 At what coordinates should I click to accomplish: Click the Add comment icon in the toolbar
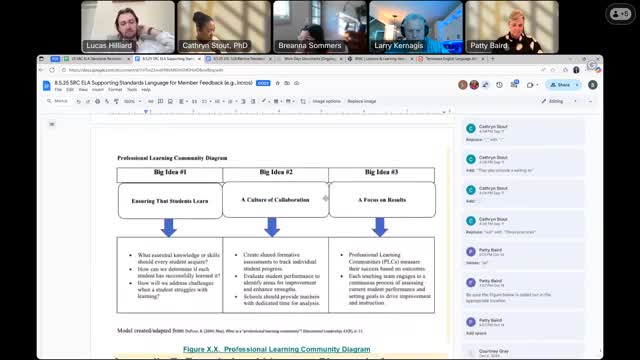[160, 101]
